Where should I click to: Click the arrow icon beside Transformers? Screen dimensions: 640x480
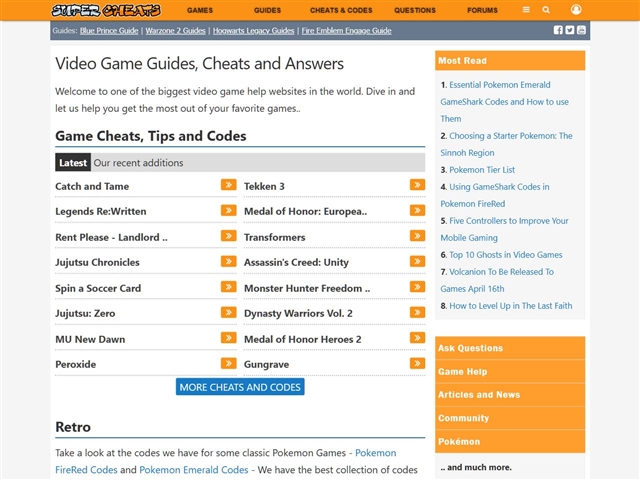click(x=417, y=236)
